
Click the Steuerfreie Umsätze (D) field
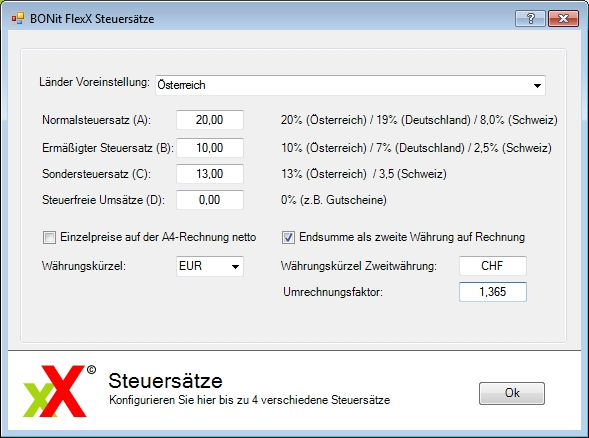(210, 199)
